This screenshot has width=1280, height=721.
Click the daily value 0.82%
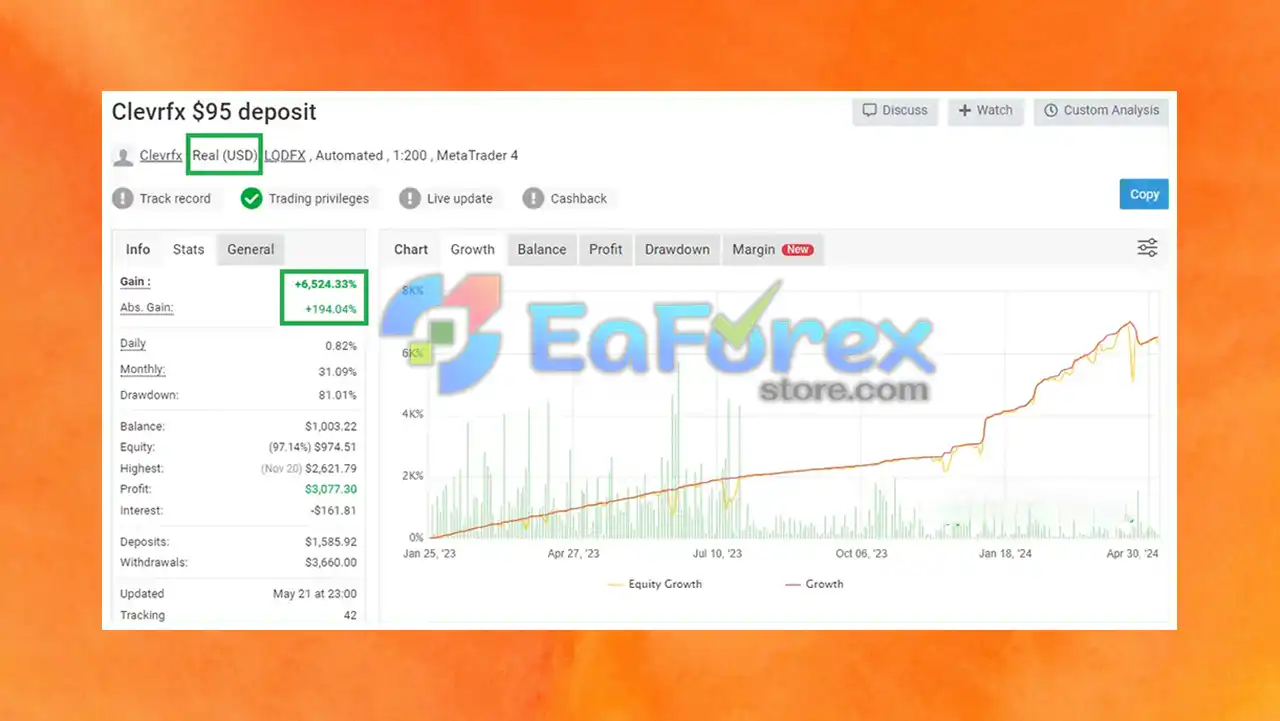pyautogui.click(x=341, y=346)
